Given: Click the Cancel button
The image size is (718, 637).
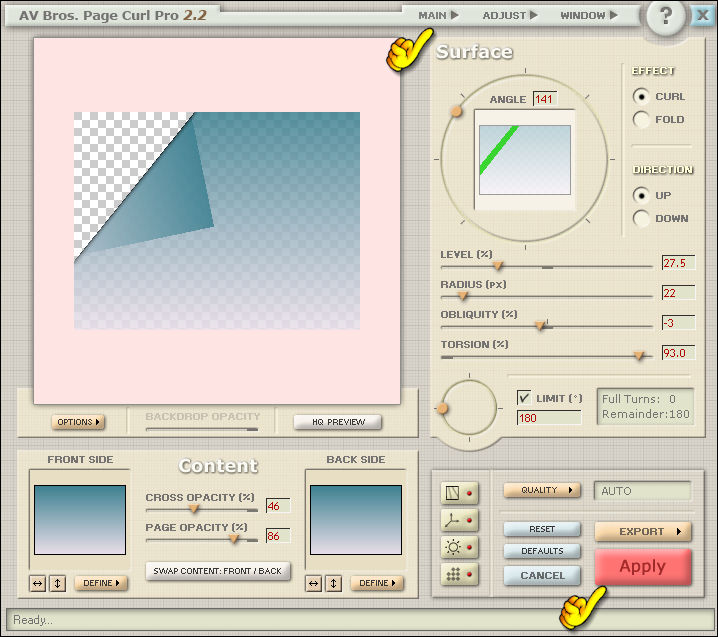Looking at the screenshot, I should coord(542,576).
